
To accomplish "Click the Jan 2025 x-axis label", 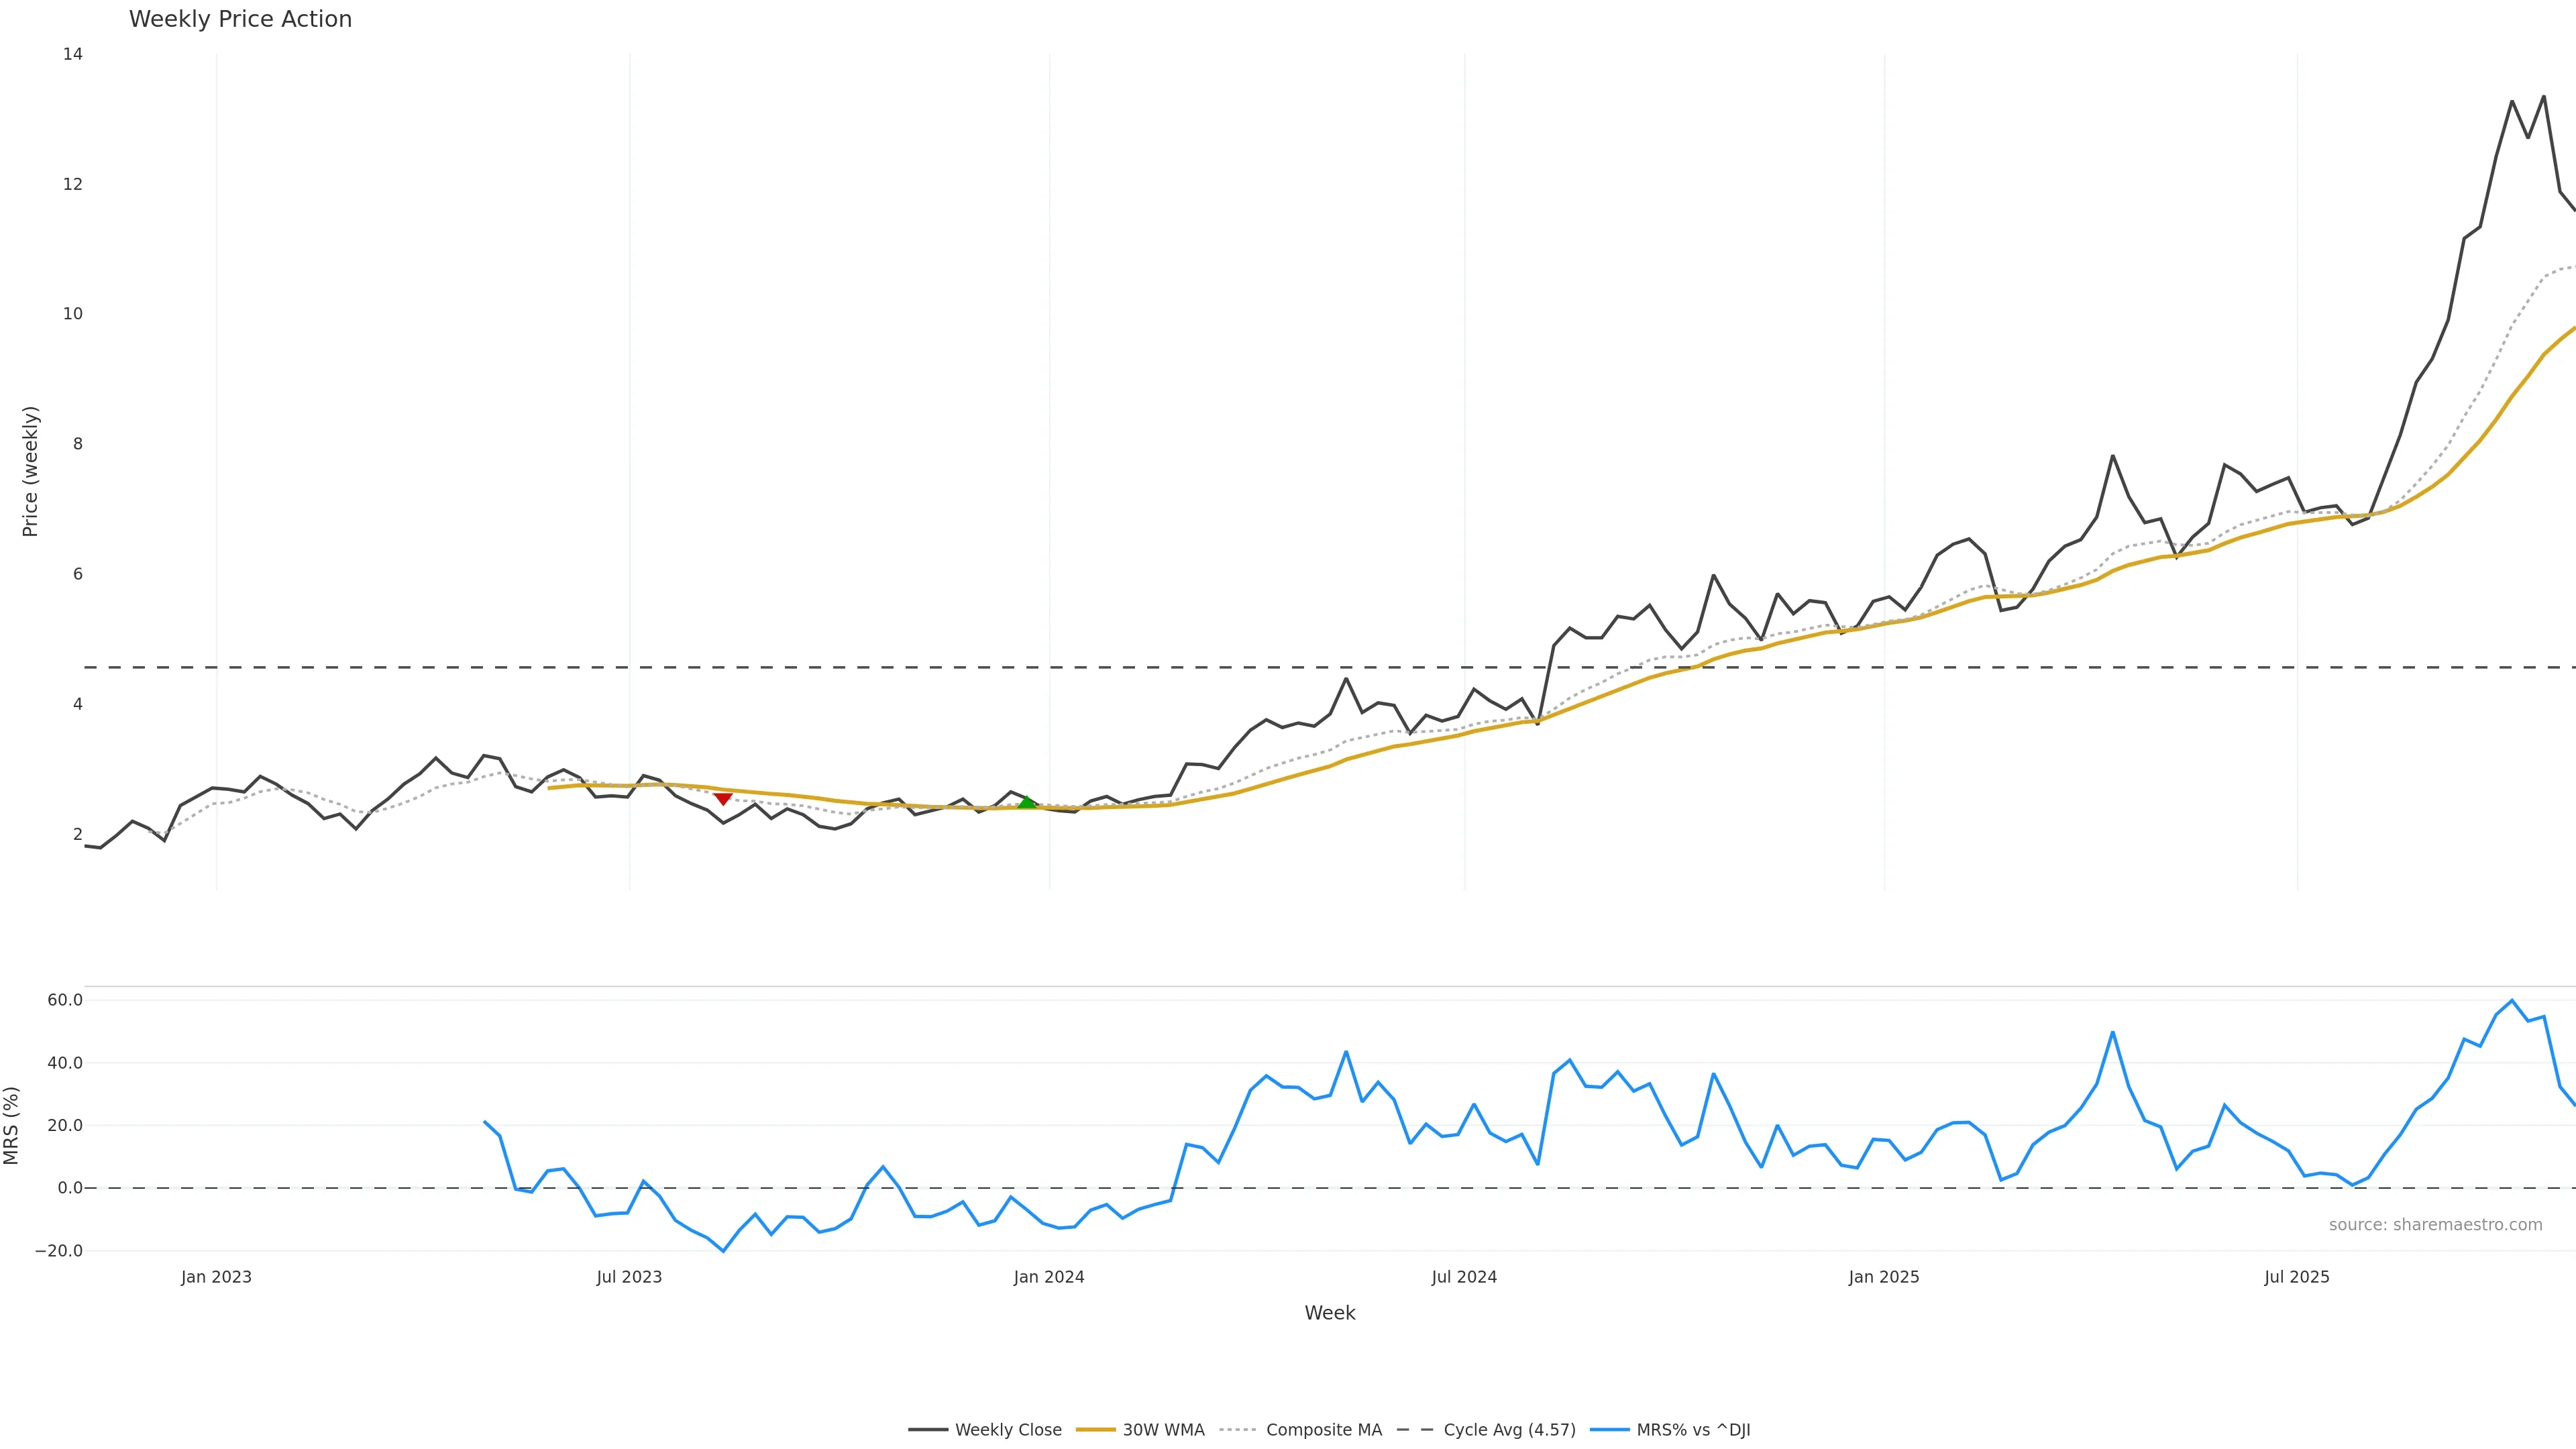I will click(x=1884, y=1277).
